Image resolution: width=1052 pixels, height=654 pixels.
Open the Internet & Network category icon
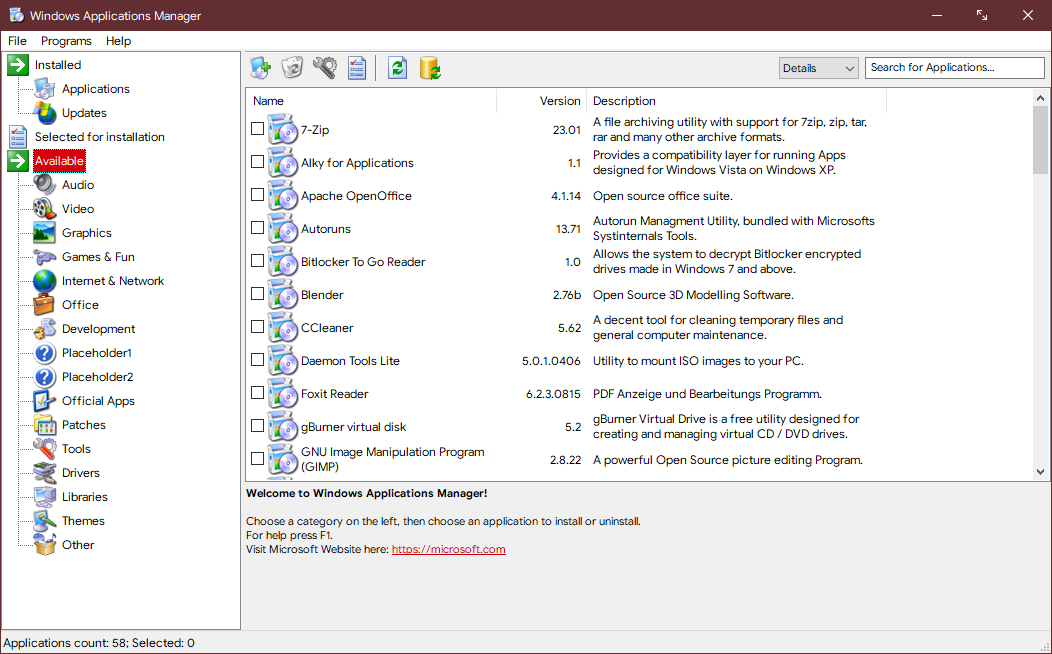tap(44, 280)
